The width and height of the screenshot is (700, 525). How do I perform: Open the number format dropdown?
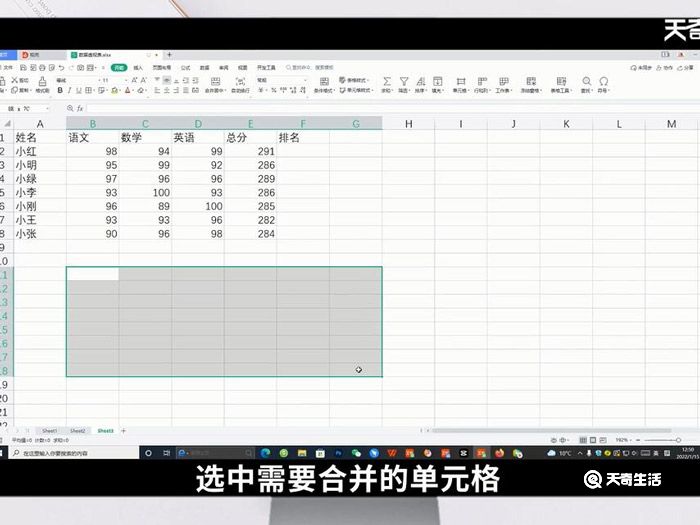pyautogui.click(x=305, y=80)
